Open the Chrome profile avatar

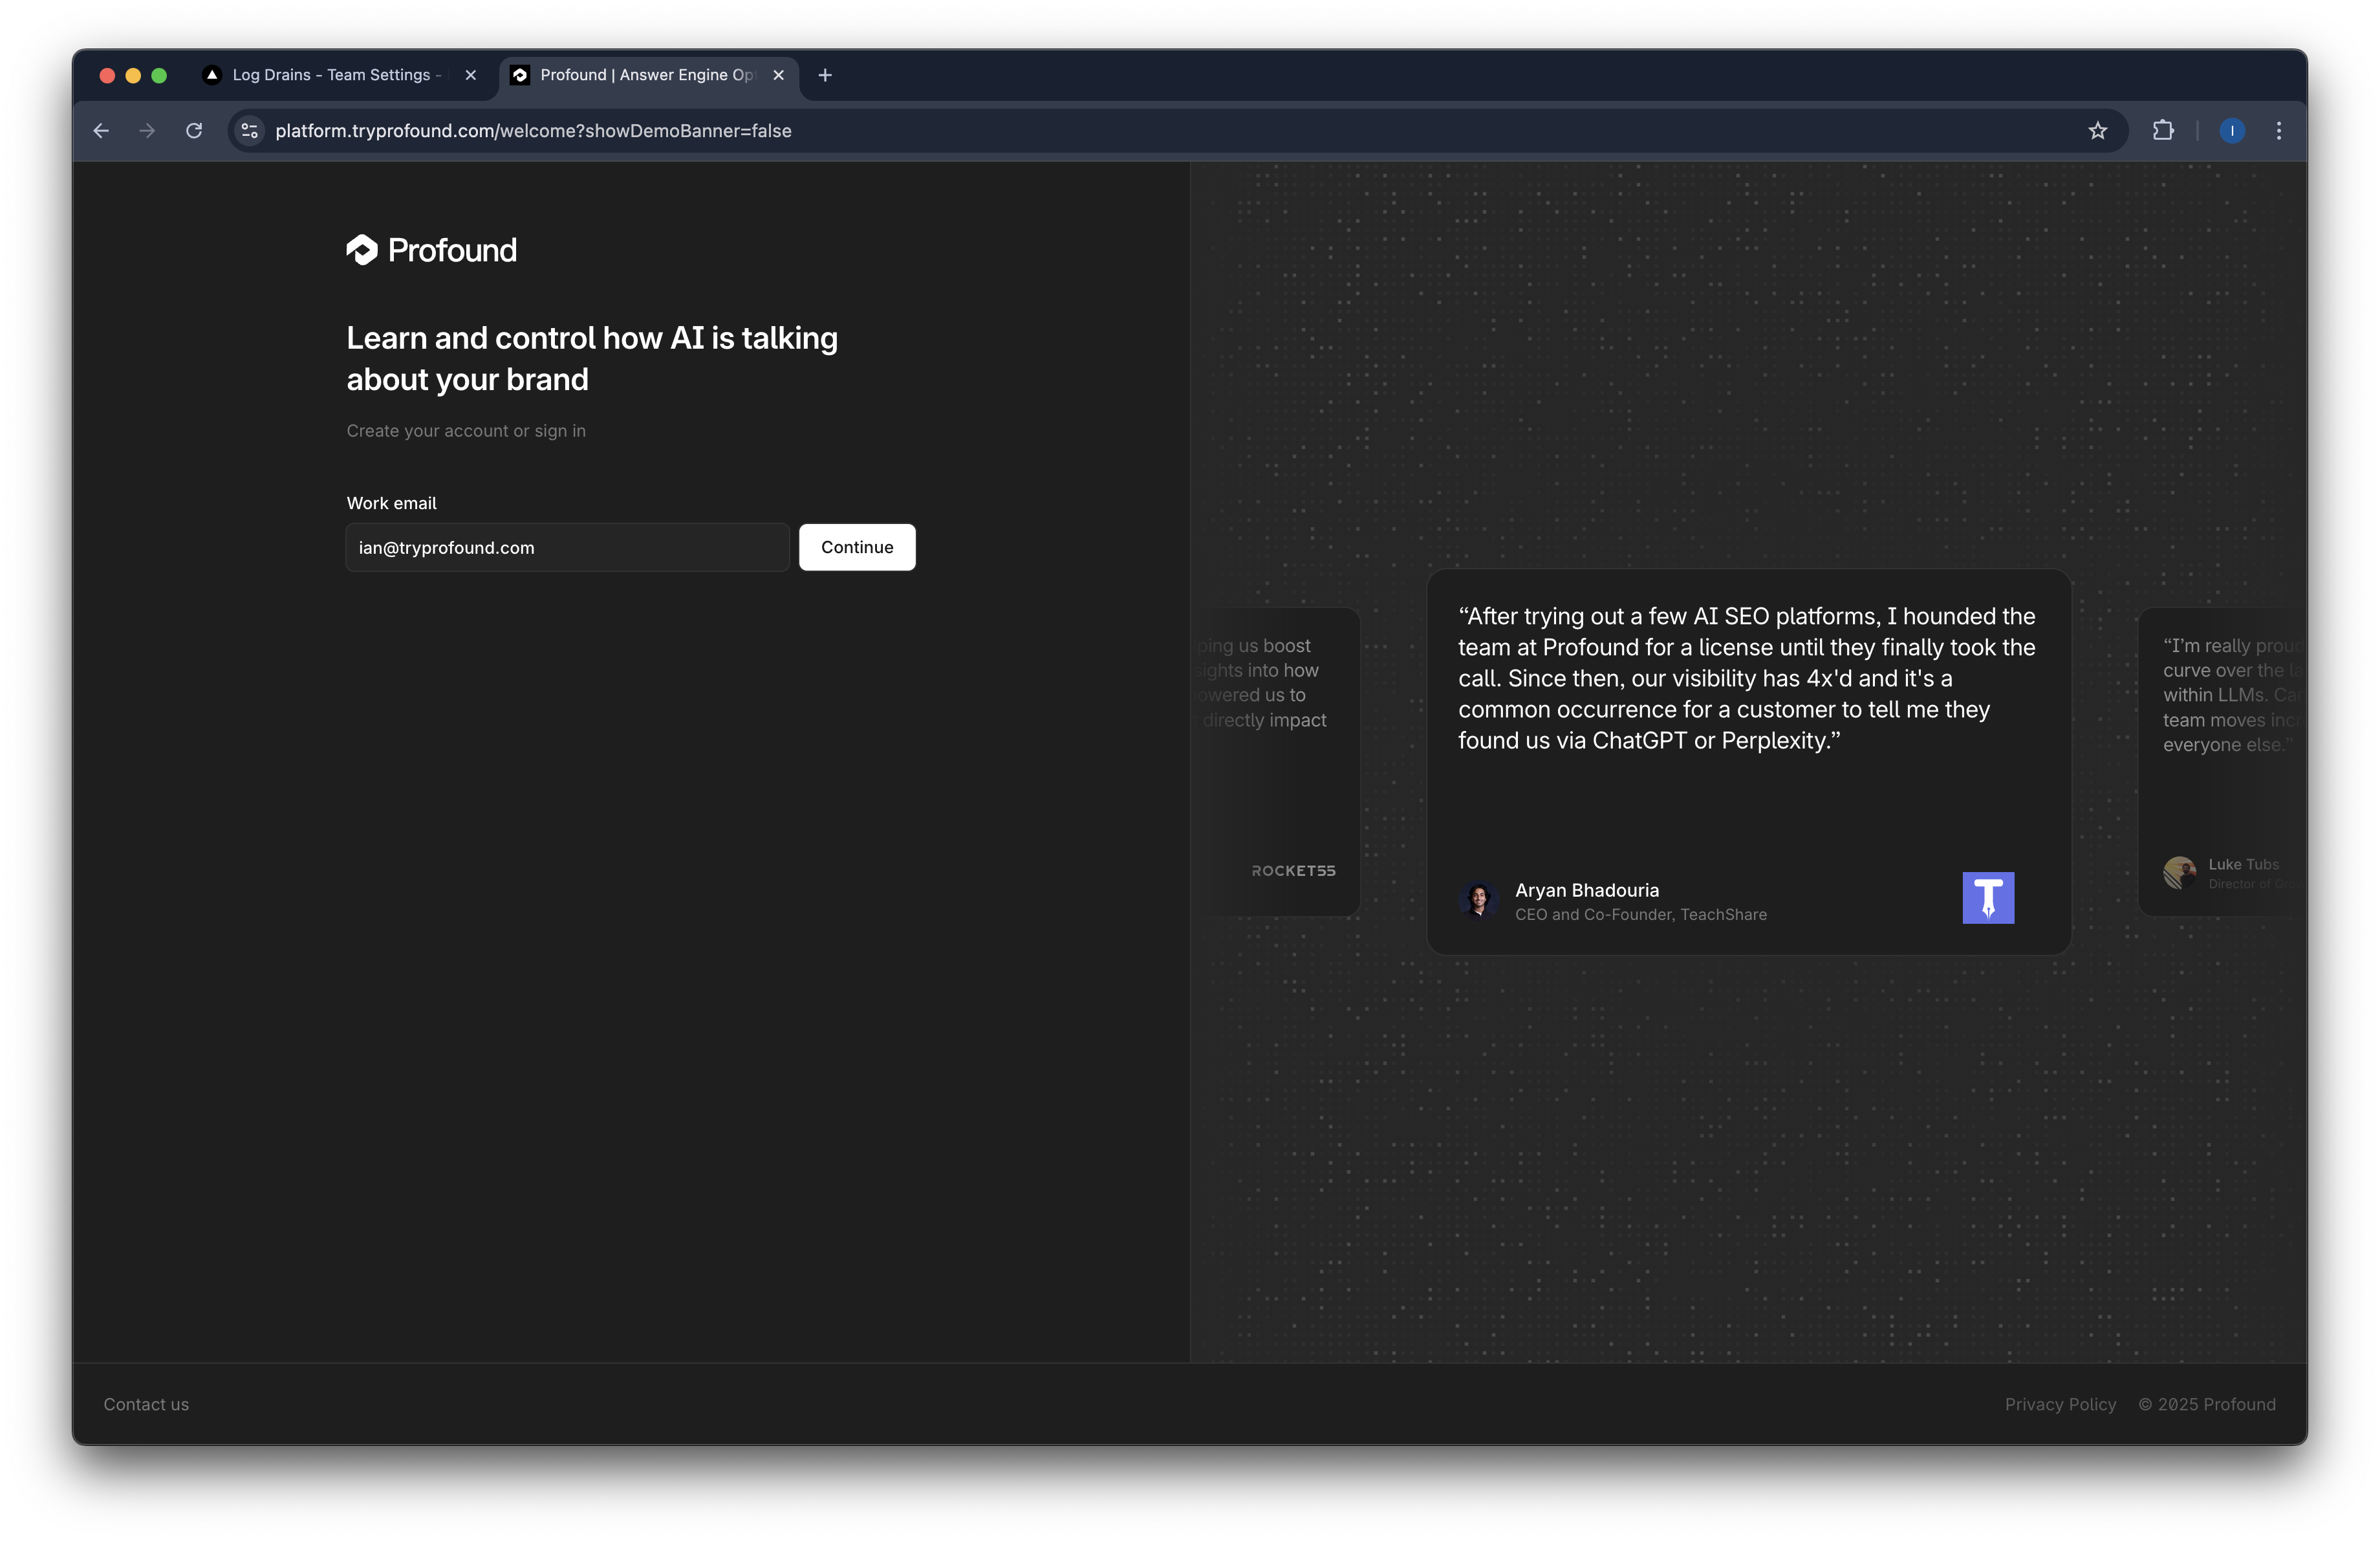coord(2232,131)
